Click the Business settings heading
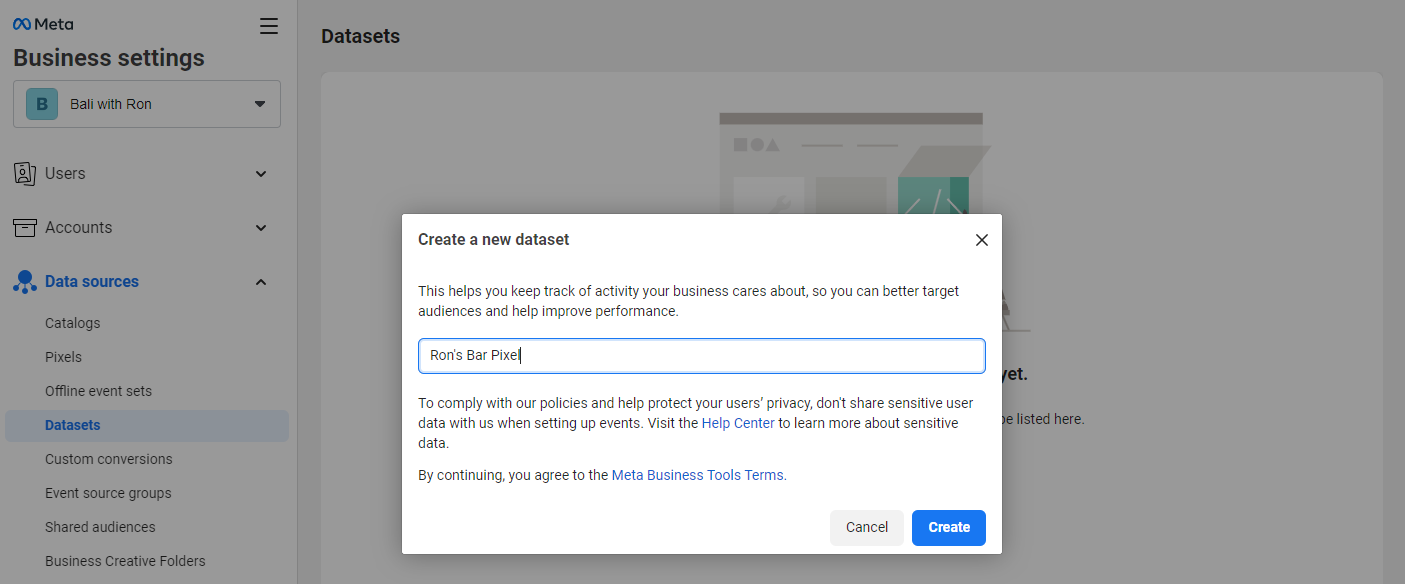 point(109,58)
